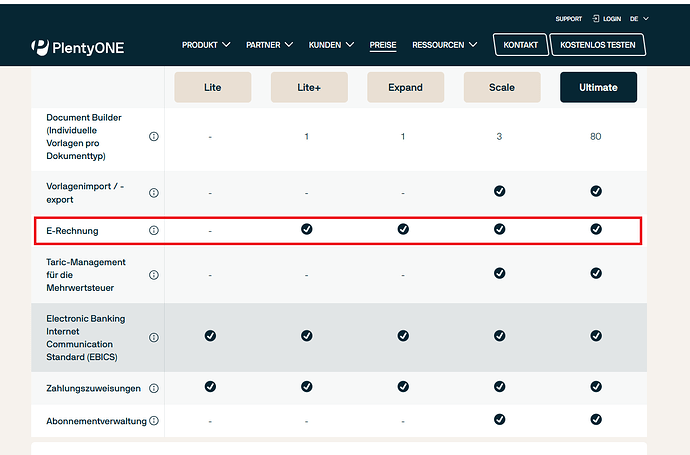Click the value 80 under Ultimate
690x455 pixels.
point(595,136)
